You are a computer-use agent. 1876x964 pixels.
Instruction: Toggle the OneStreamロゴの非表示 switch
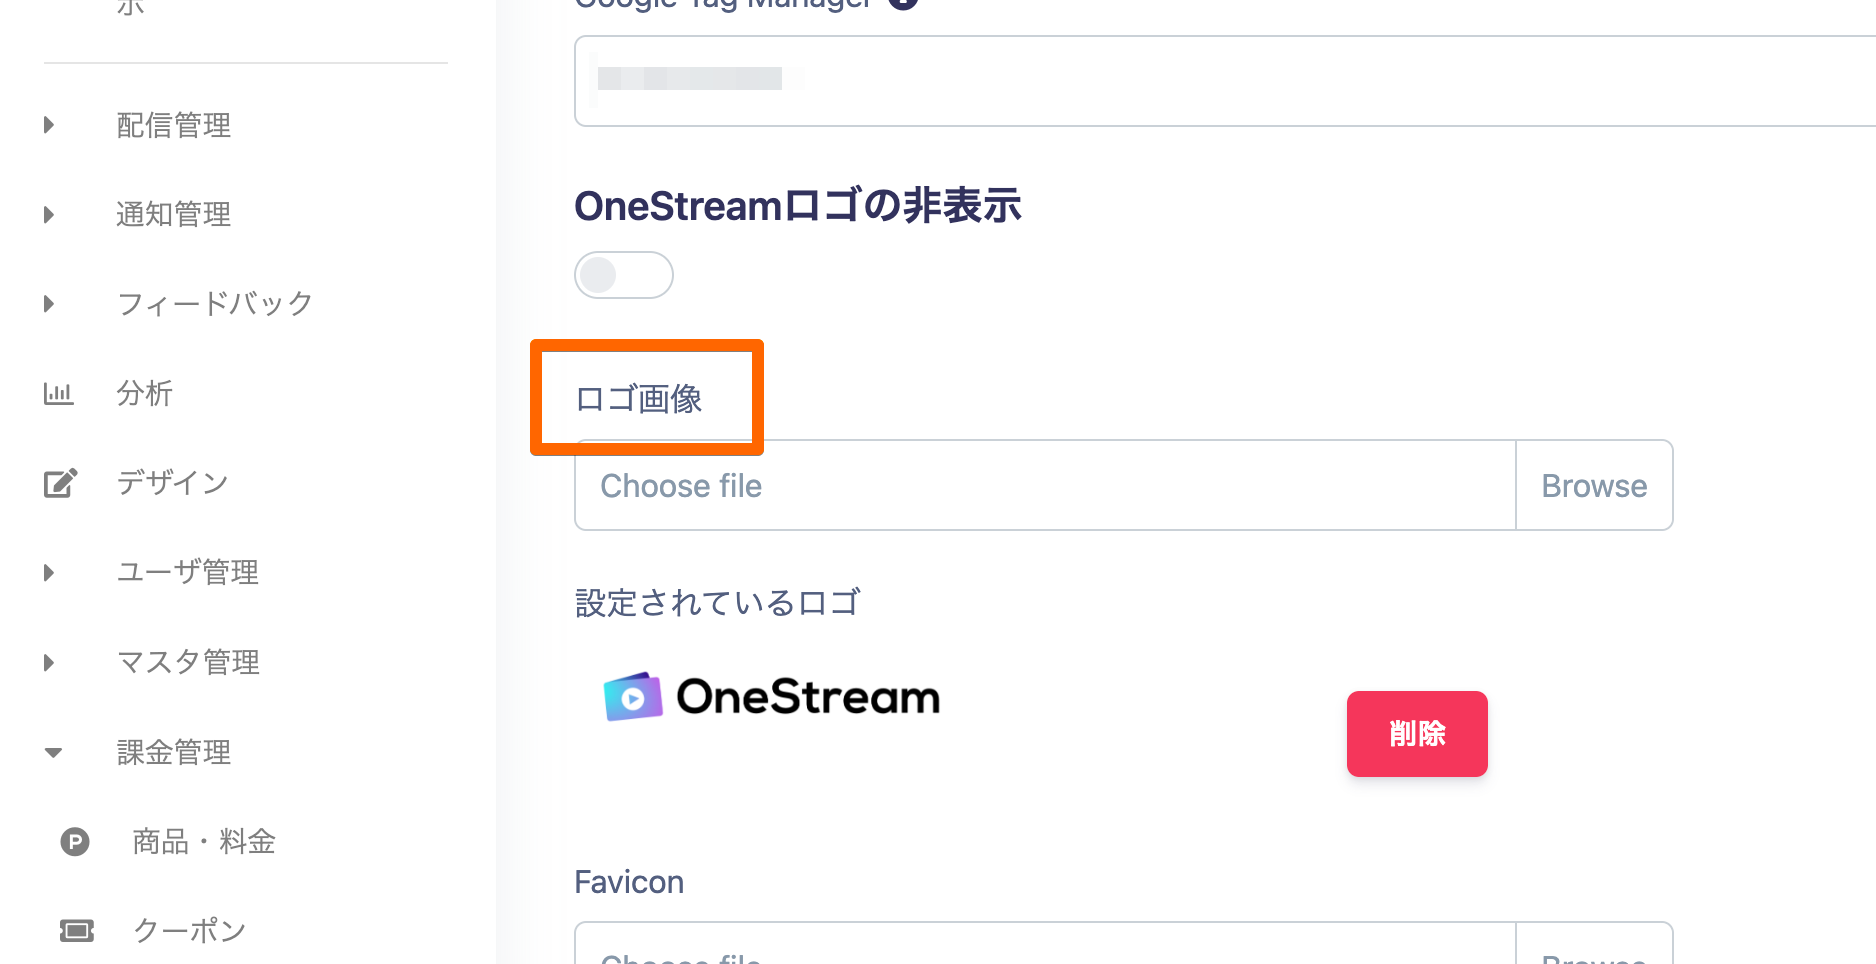click(623, 275)
